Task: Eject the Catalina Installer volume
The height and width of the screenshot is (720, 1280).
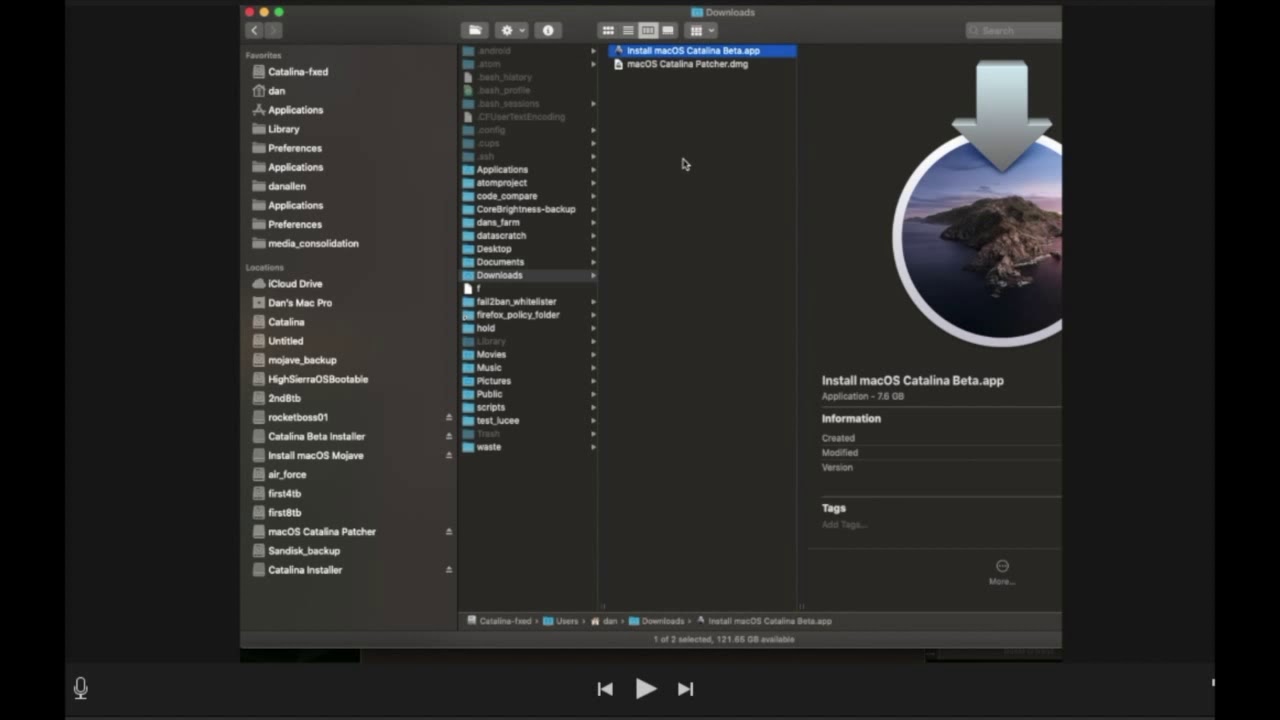Action: [448, 570]
